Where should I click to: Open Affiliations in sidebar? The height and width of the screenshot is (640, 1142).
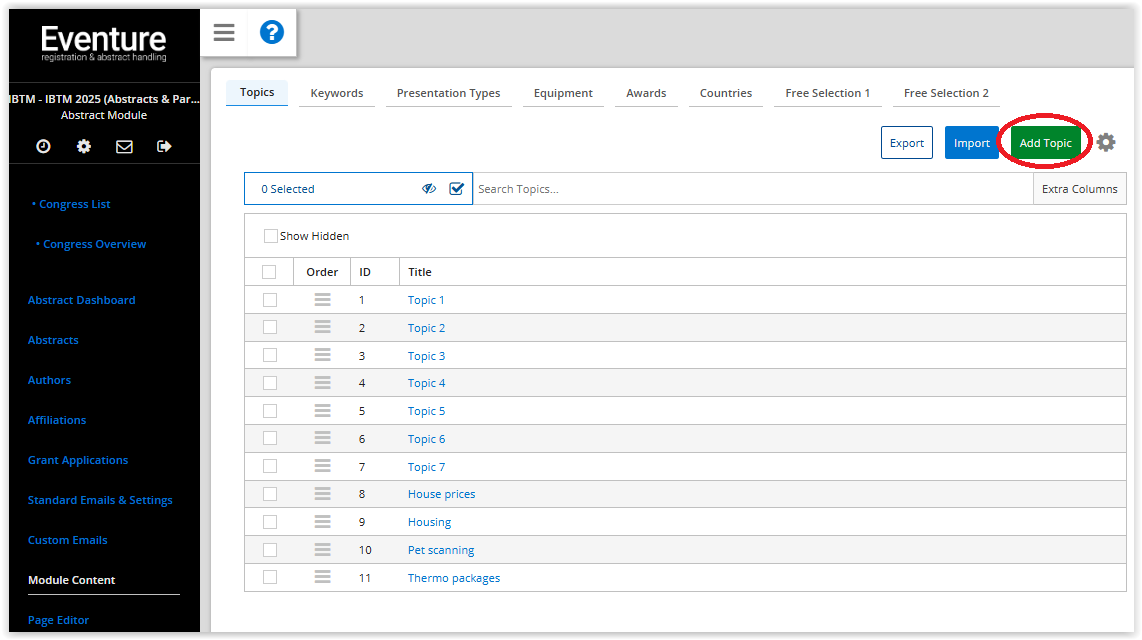[57, 420]
